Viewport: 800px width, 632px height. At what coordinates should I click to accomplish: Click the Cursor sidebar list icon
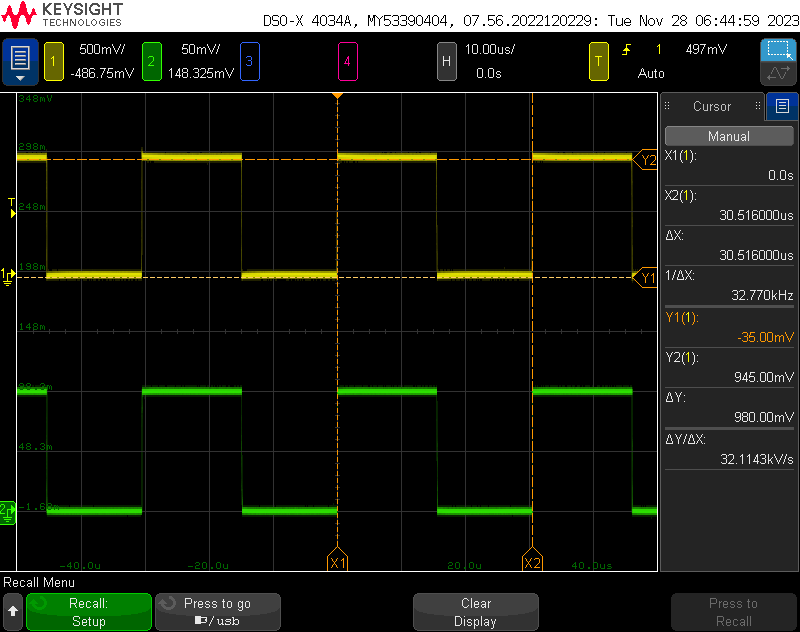[x=782, y=106]
